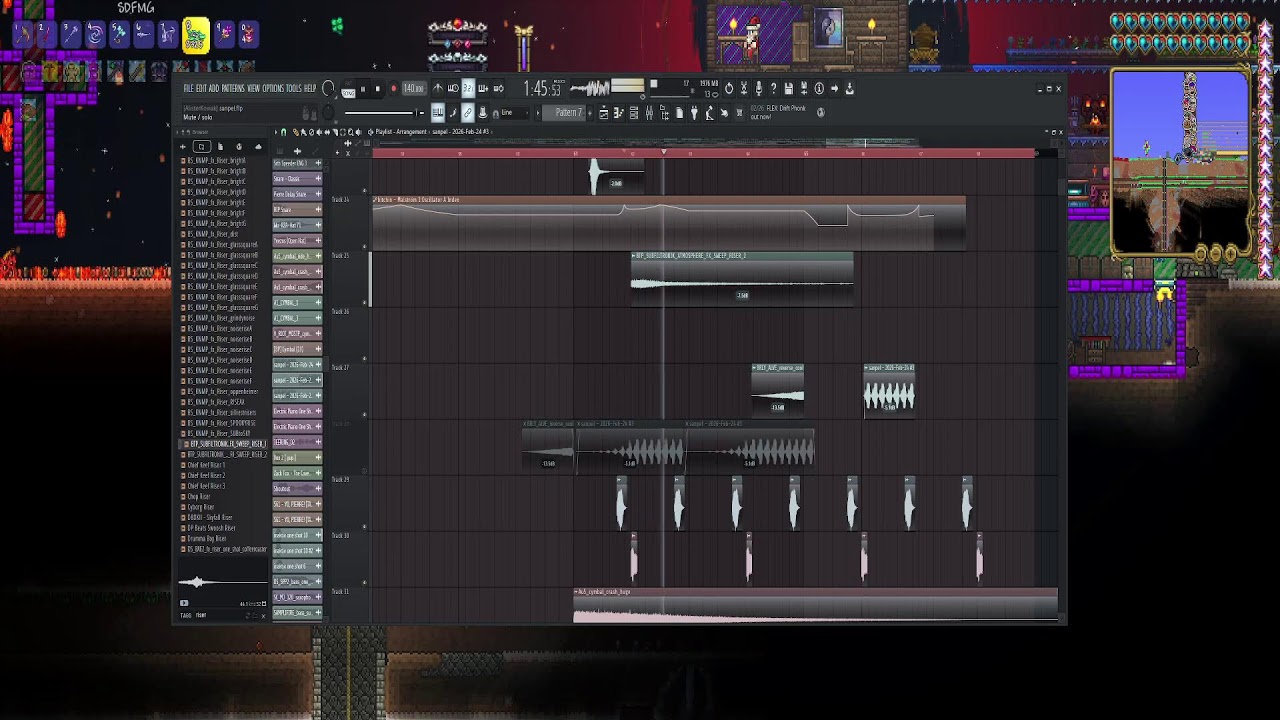Toggle the metronome icon

click(x=438, y=88)
